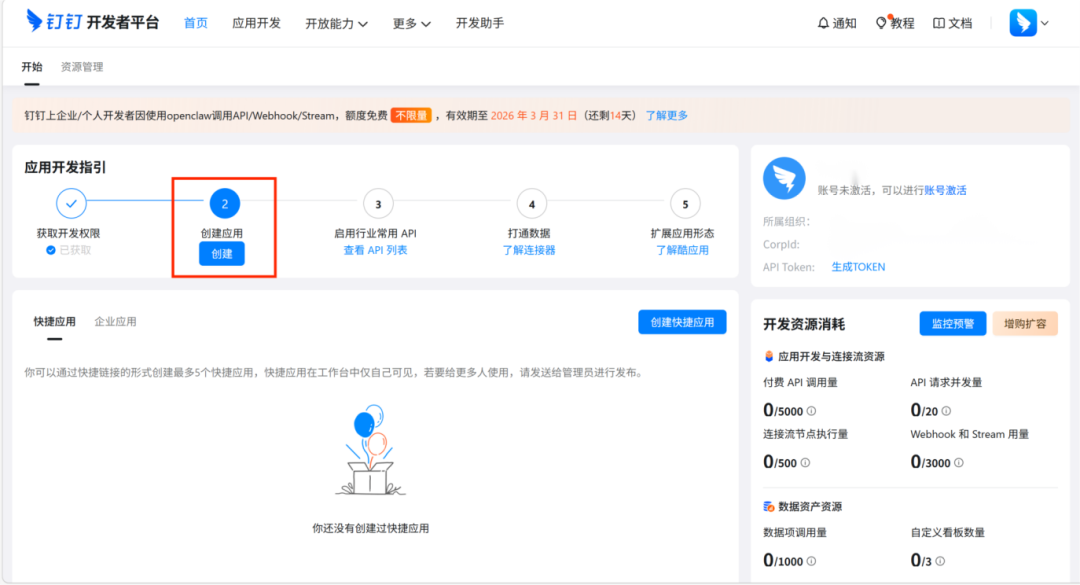Click the 创建 button under 创建应用
This screenshot has height=585, width=1080.
click(223, 254)
